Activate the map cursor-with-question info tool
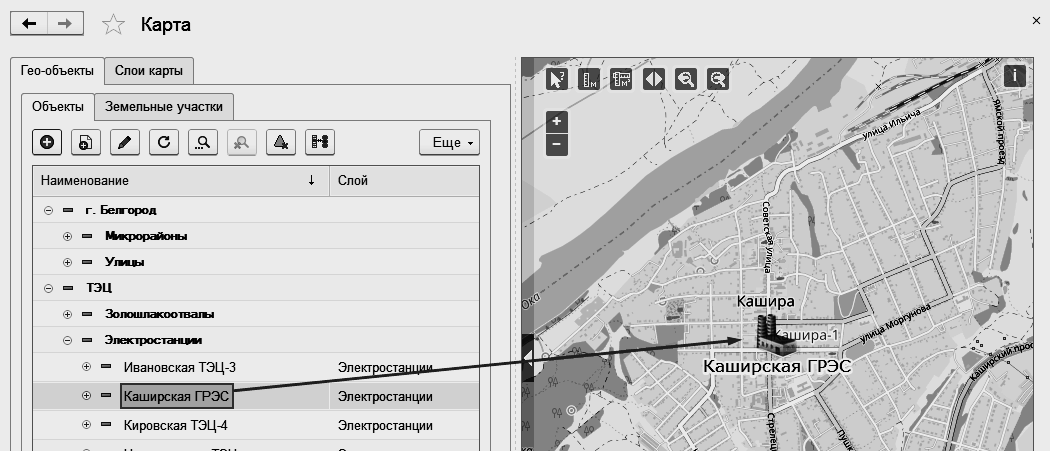The image size is (1050, 451). (x=557, y=79)
